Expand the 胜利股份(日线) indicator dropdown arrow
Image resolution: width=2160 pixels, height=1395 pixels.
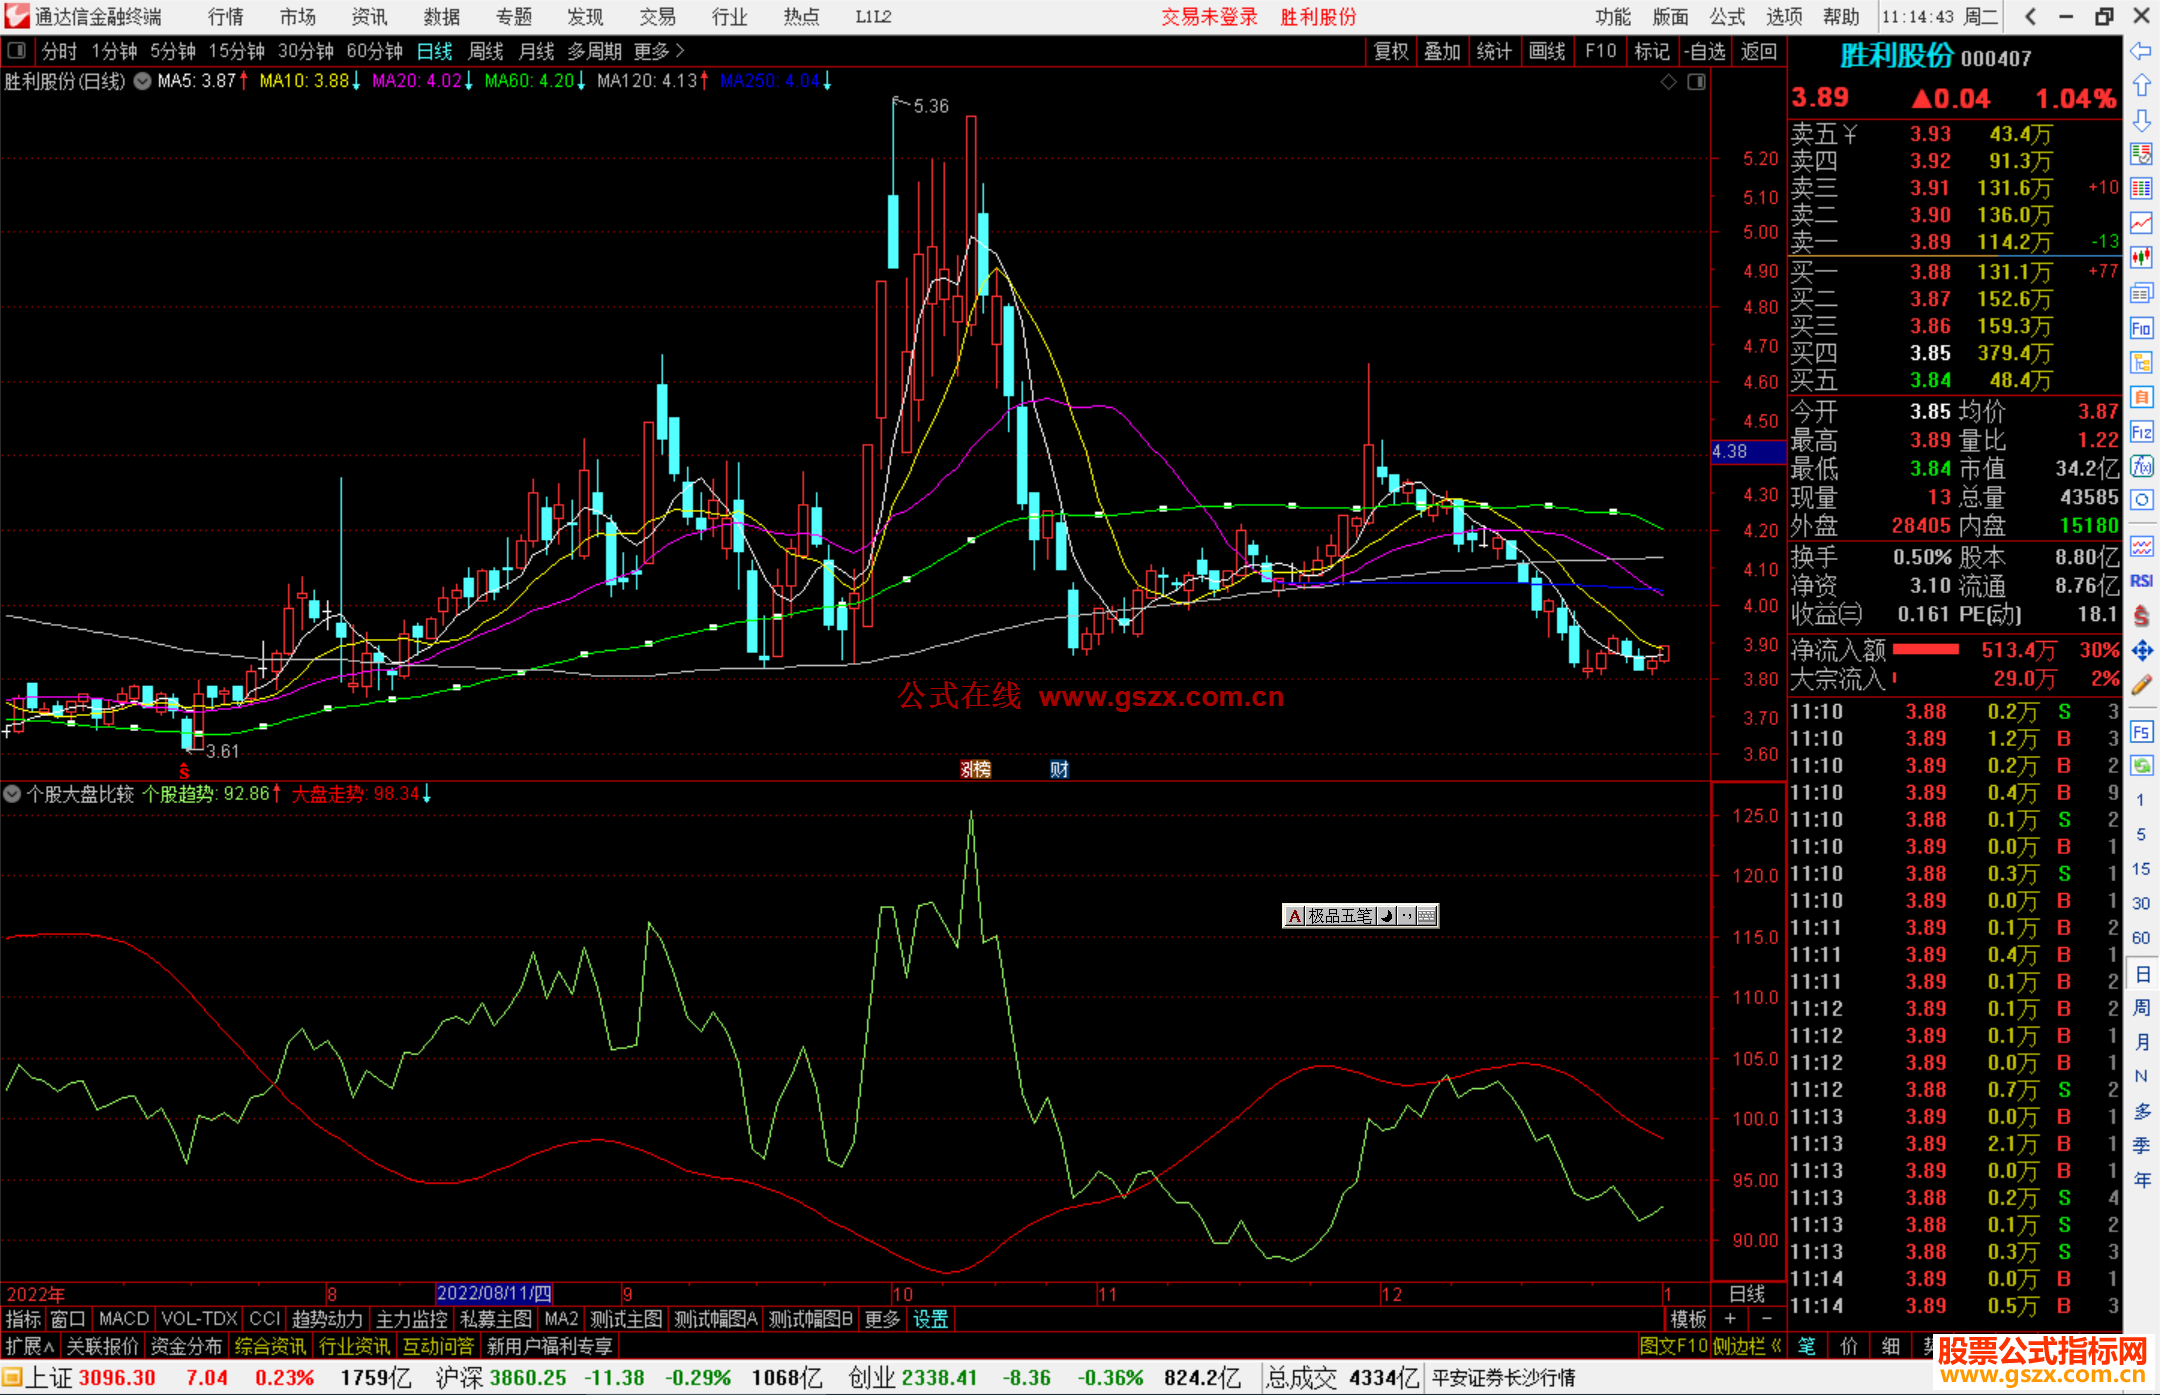point(143,81)
